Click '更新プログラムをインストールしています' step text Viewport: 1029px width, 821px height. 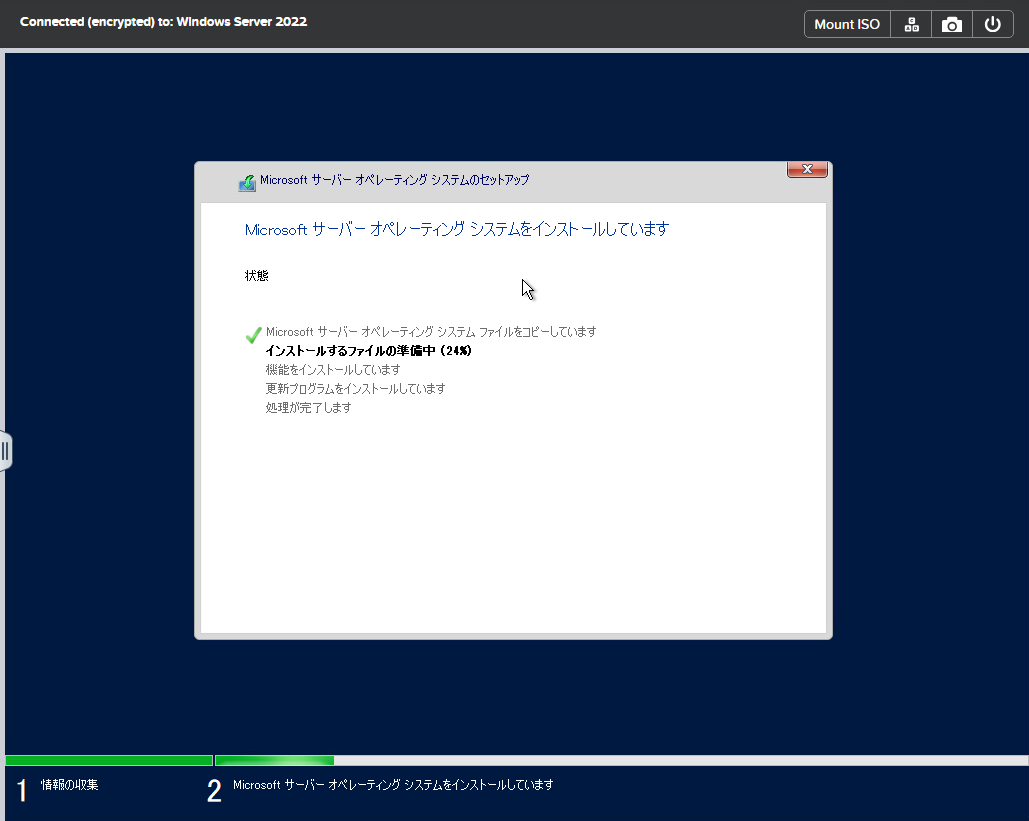point(355,389)
